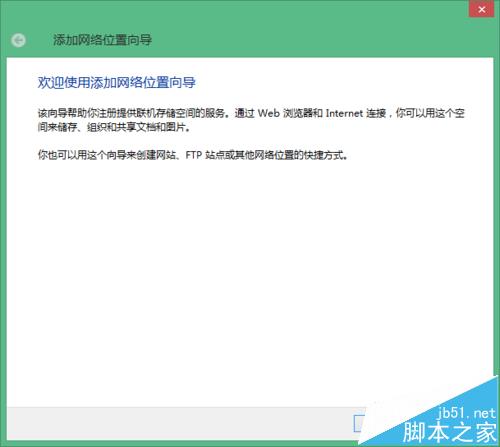
Task: Click the paragraph beginning '该向导帮助你注册'
Action: point(251,120)
